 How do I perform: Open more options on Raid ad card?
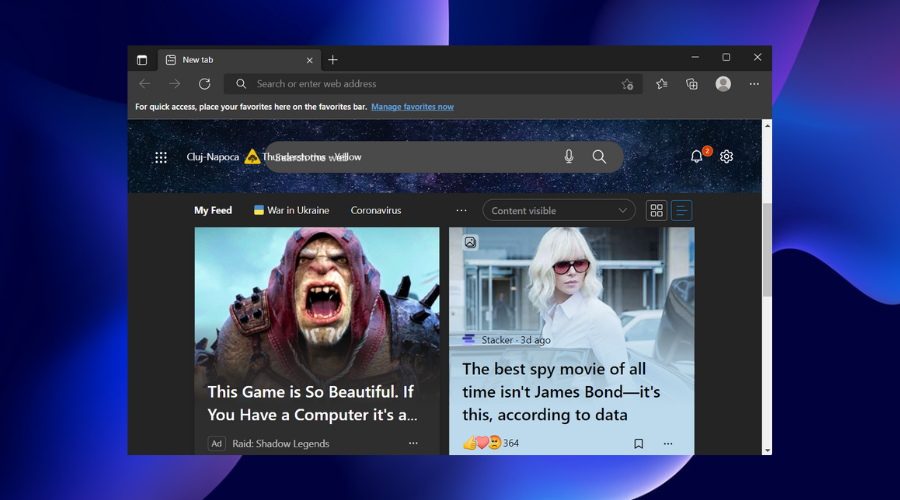pos(413,443)
